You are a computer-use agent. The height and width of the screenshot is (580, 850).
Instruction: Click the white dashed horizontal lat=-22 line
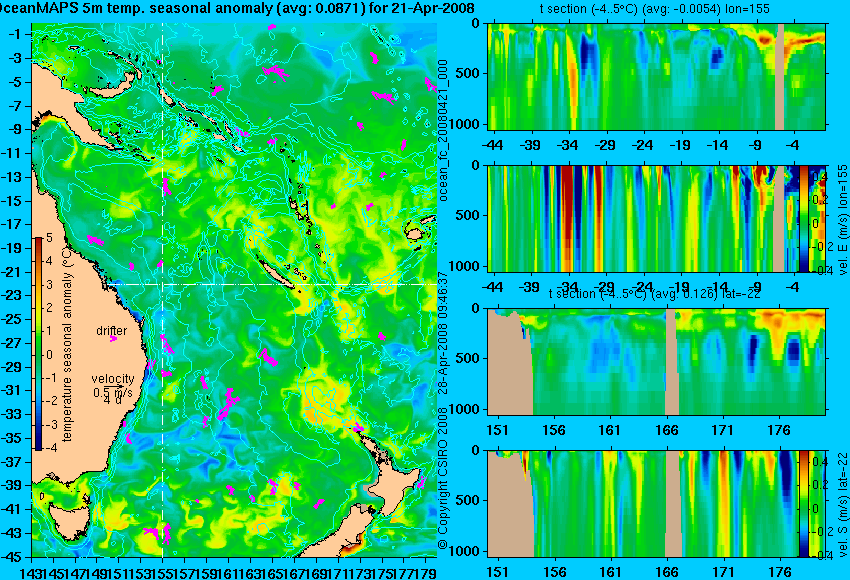pos(271,284)
